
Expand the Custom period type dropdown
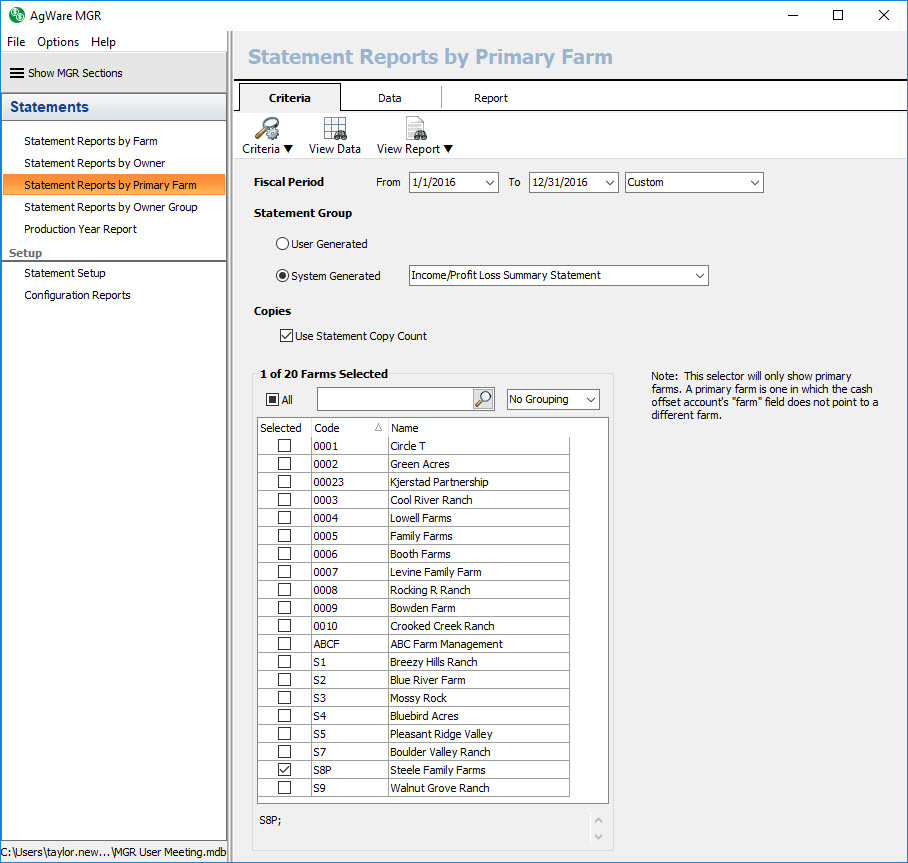[754, 182]
